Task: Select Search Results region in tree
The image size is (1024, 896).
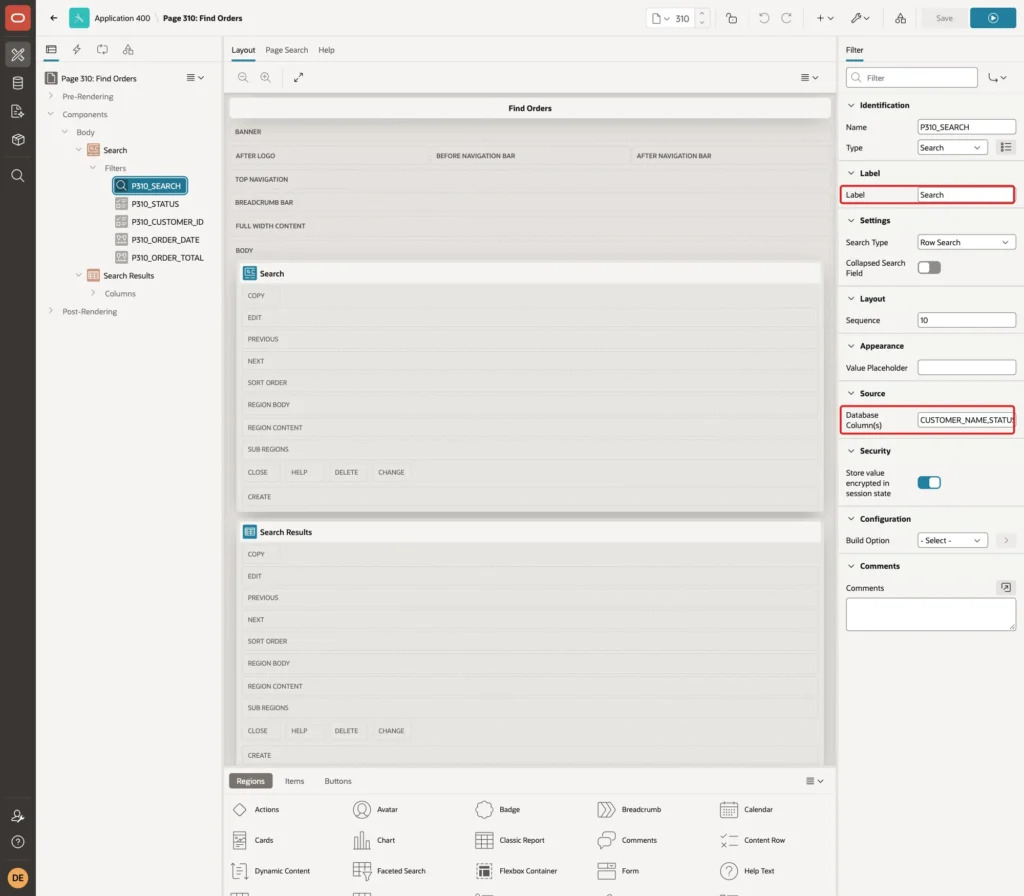Action: pos(129,276)
